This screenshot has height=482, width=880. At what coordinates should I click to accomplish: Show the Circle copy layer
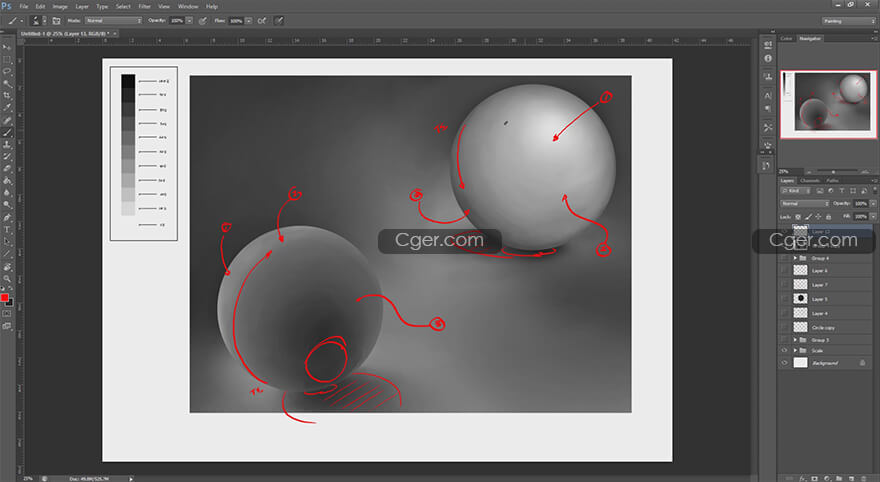[785, 327]
